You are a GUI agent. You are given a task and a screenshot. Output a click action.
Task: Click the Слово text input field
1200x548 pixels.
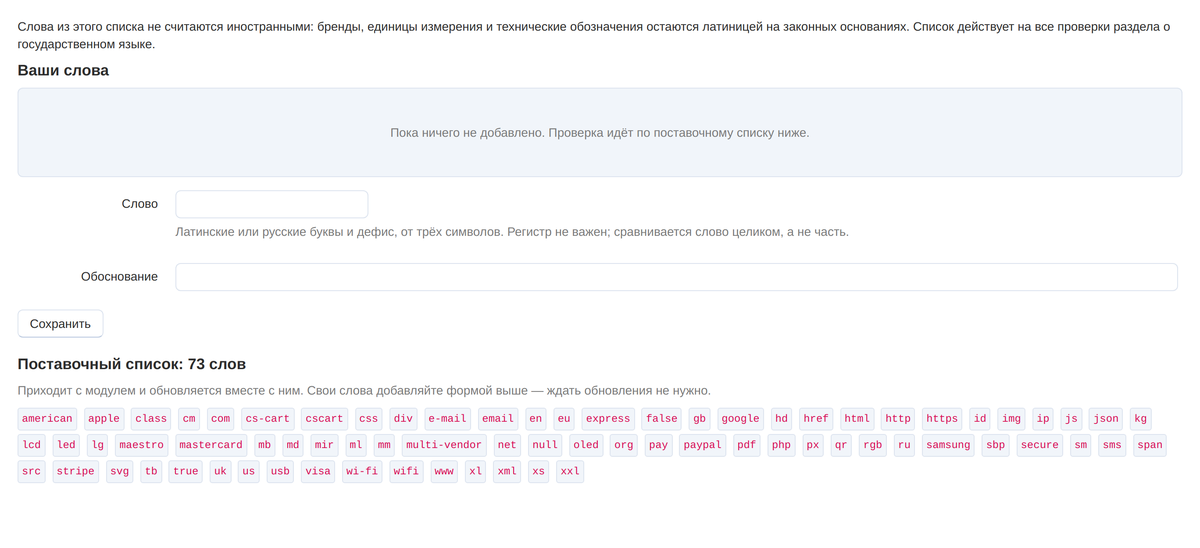click(x=272, y=204)
